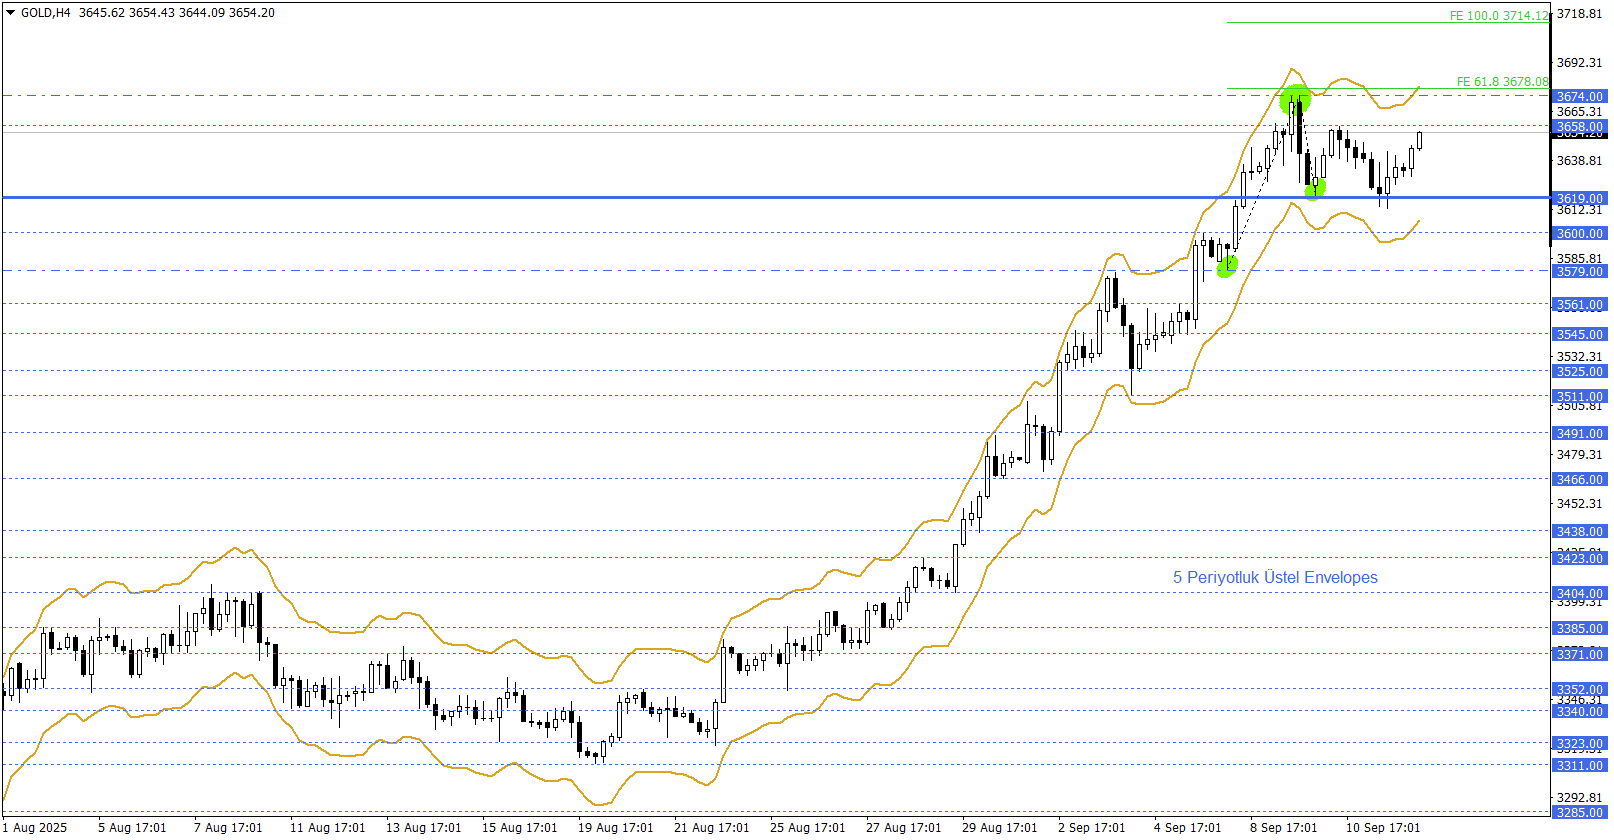Click the '10 Sep 17:01' time axis label

[x=1383, y=828]
